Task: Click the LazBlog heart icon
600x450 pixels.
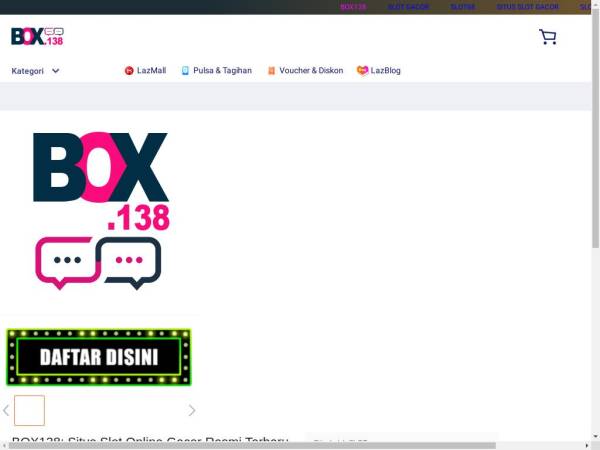Action: [362, 70]
